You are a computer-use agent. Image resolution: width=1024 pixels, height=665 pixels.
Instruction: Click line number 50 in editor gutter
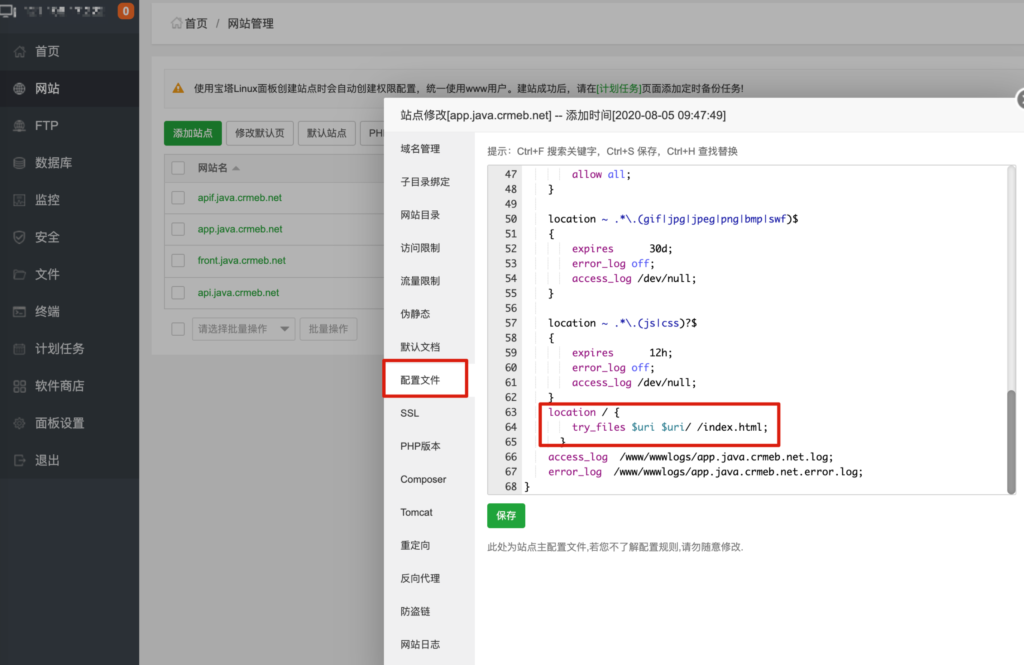pyautogui.click(x=511, y=219)
